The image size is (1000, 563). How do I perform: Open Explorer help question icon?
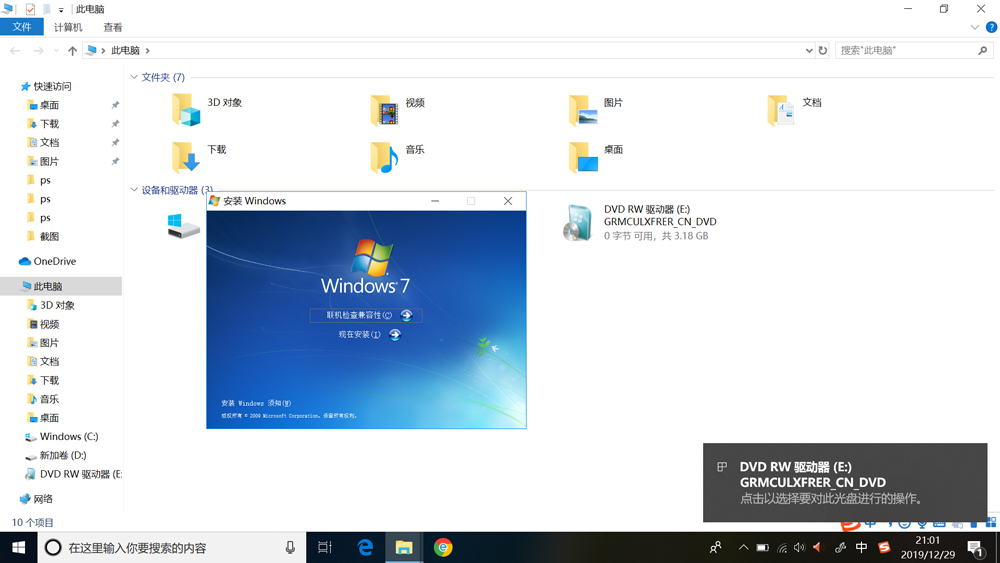[991, 27]
